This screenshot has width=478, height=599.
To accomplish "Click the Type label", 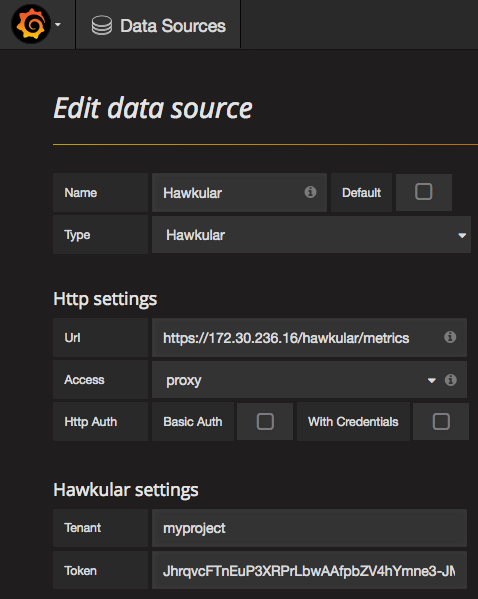I will 77,235.
